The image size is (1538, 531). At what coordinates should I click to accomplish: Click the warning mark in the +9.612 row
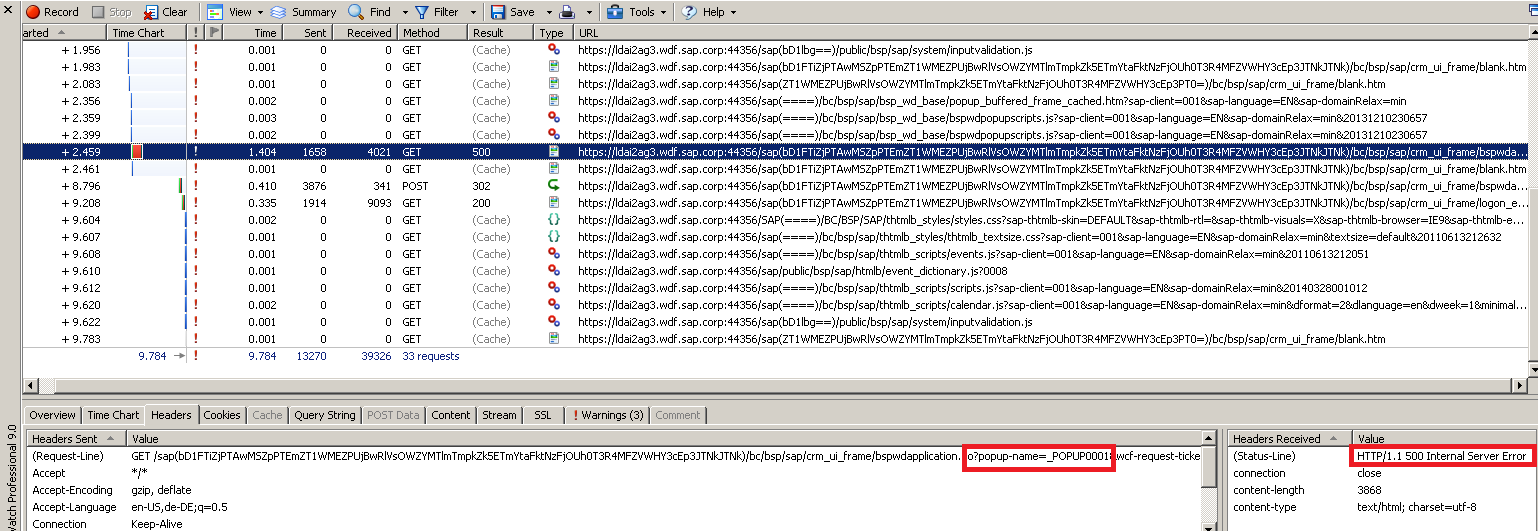pyautogui.click(x=196, y=288)
